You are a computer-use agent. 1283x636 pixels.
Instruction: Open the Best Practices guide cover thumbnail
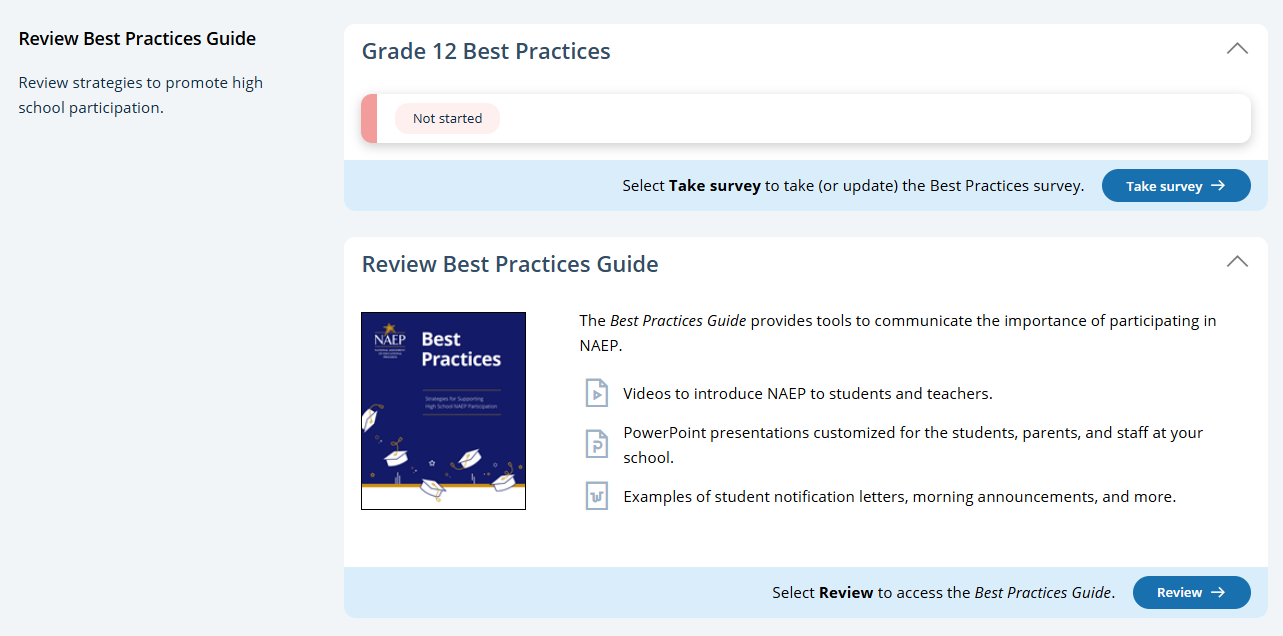point(443,411)
